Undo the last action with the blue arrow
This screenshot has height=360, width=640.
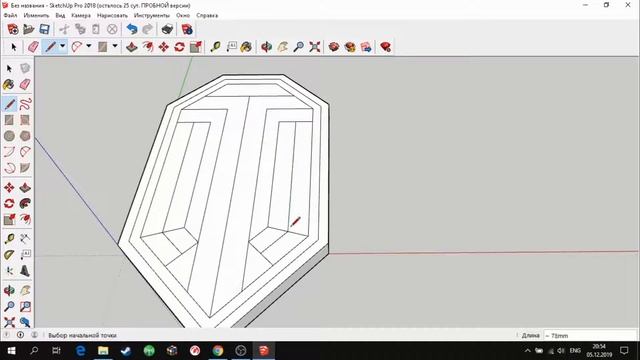[x=131, y=29]
